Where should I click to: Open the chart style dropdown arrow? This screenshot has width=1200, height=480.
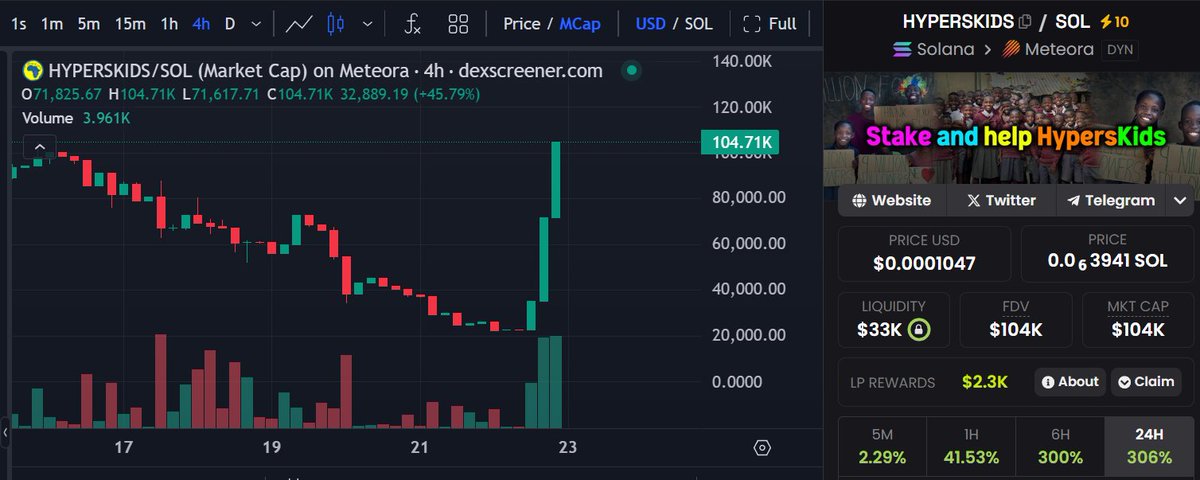[369, 23]
